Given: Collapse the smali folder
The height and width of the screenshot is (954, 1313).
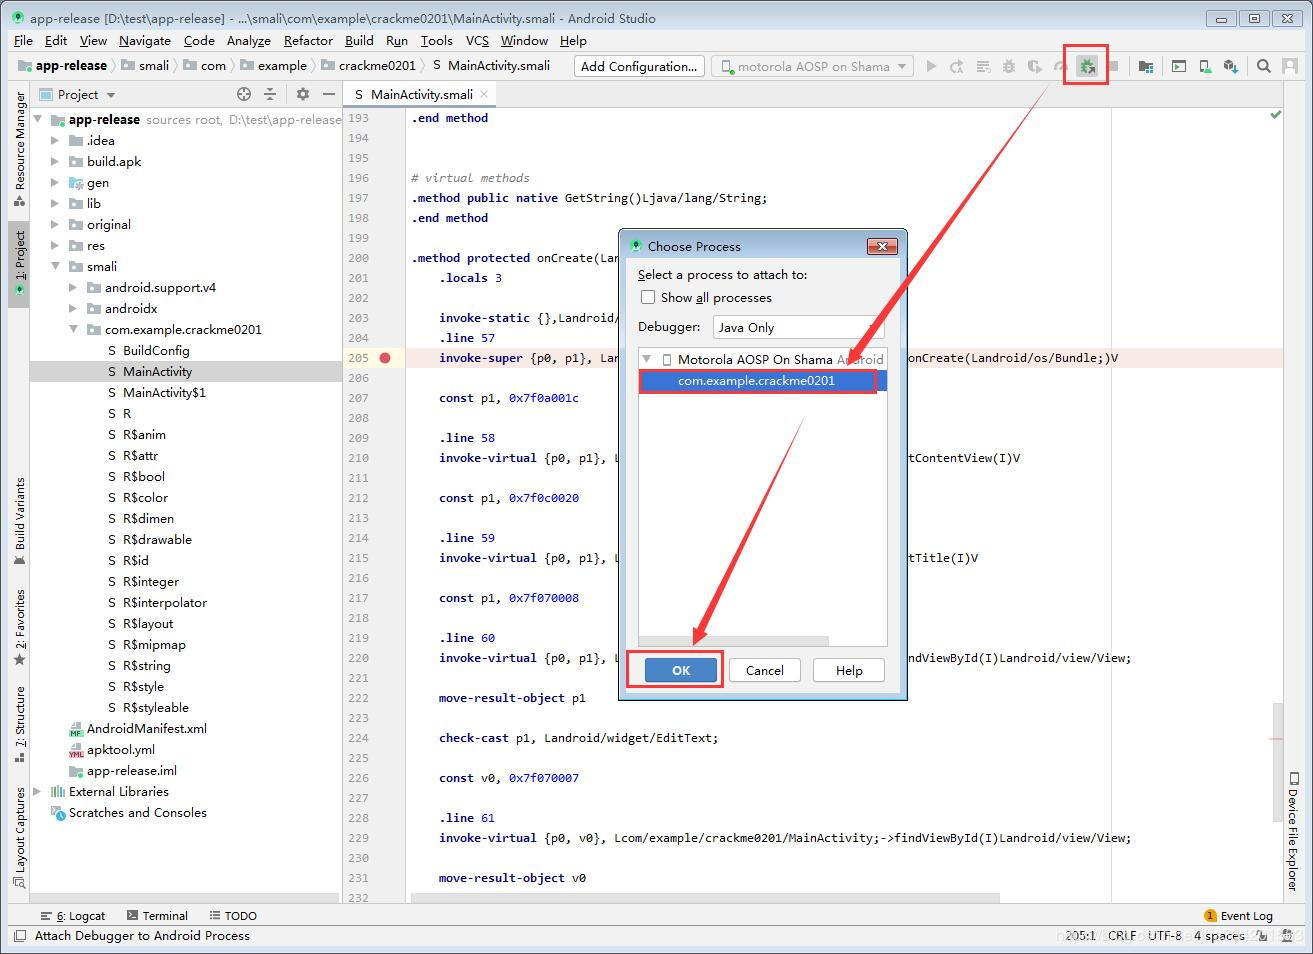Looking at the screenshot, I should pos(55,267).
